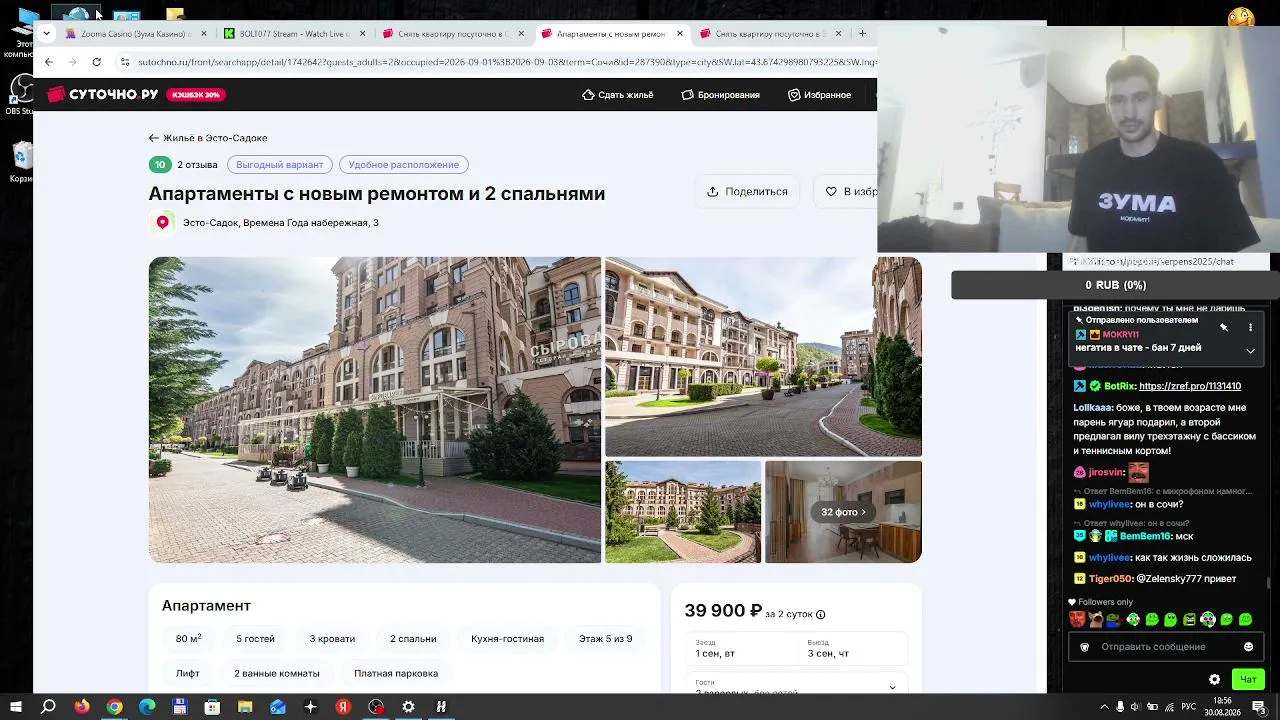The image size is (1280, 720).
Task: Open a new browser tab
Action: [862, 34]
